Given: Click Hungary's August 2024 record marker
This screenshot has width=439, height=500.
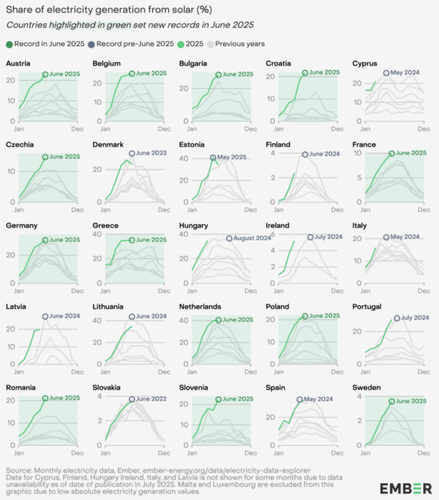Looking at the screenshot, I should (x=229, y=238).
